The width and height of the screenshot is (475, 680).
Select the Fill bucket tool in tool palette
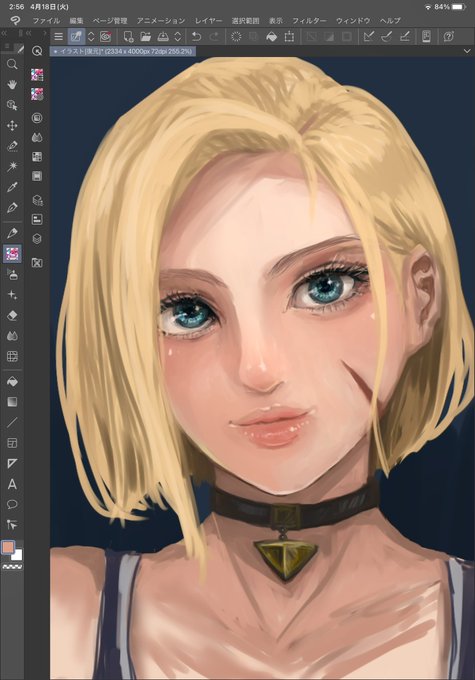pyautogui.click(x=12, y=382)
